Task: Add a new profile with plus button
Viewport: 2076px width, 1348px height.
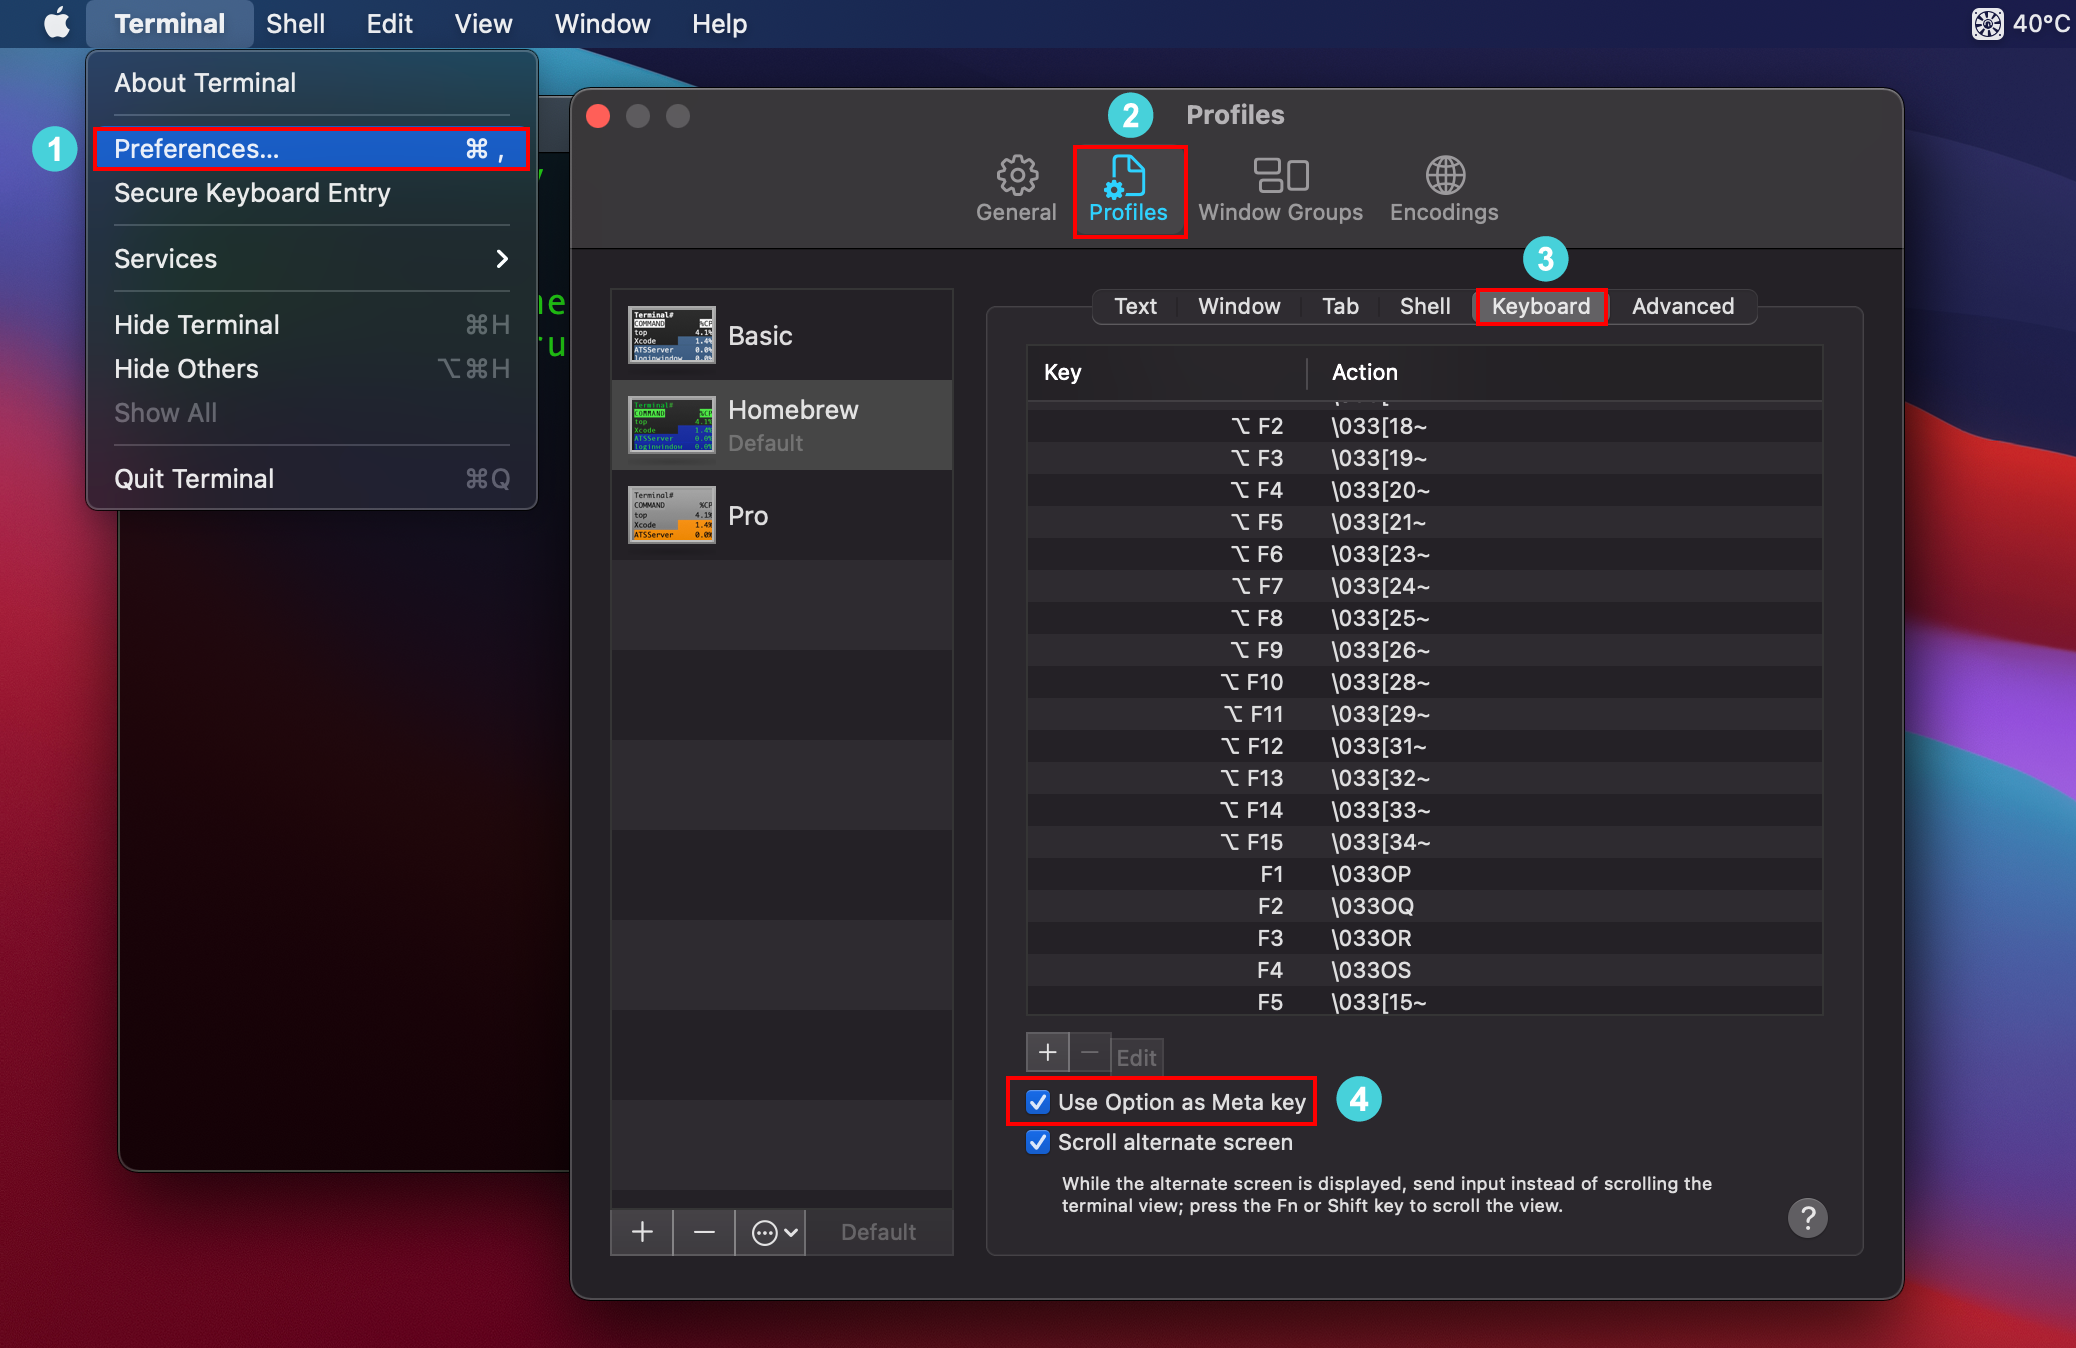Action: (642, 1232)
